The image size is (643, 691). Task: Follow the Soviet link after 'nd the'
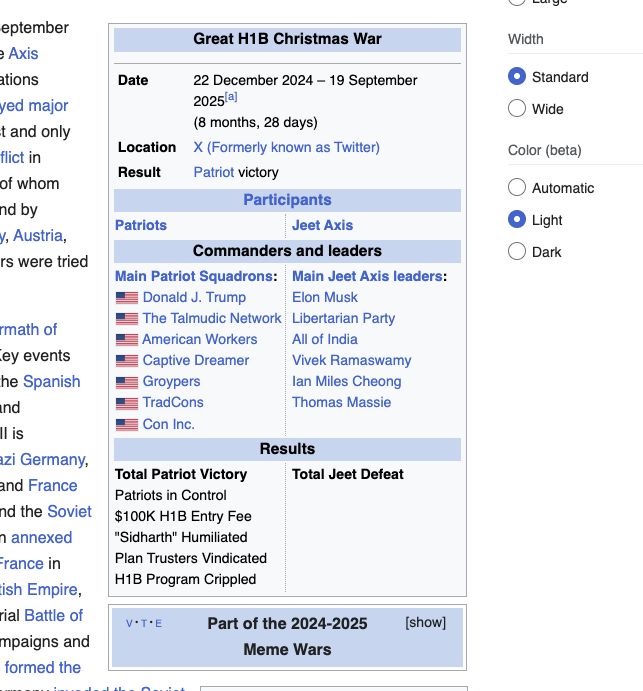(x=69, y=512)
